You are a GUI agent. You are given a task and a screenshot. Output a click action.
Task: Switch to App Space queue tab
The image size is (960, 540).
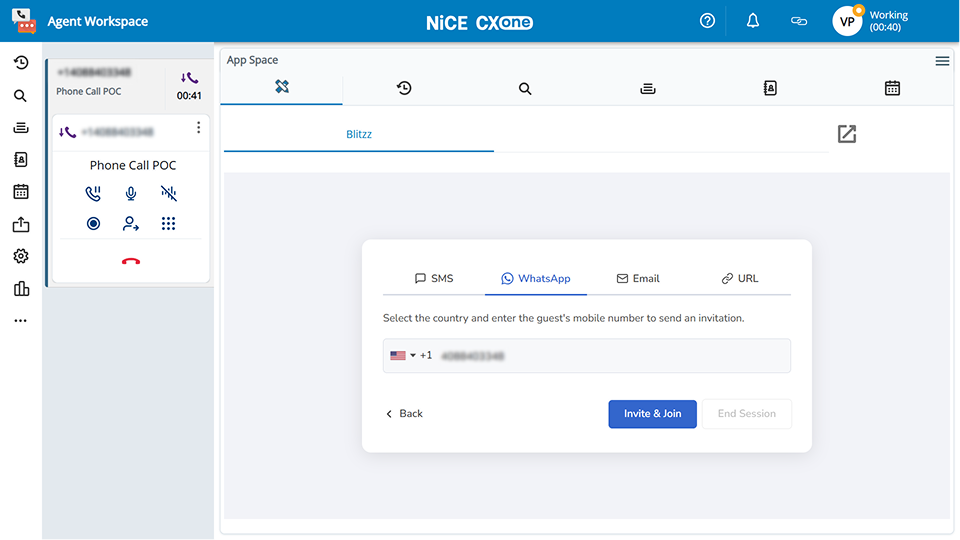[x=648, y=89]
